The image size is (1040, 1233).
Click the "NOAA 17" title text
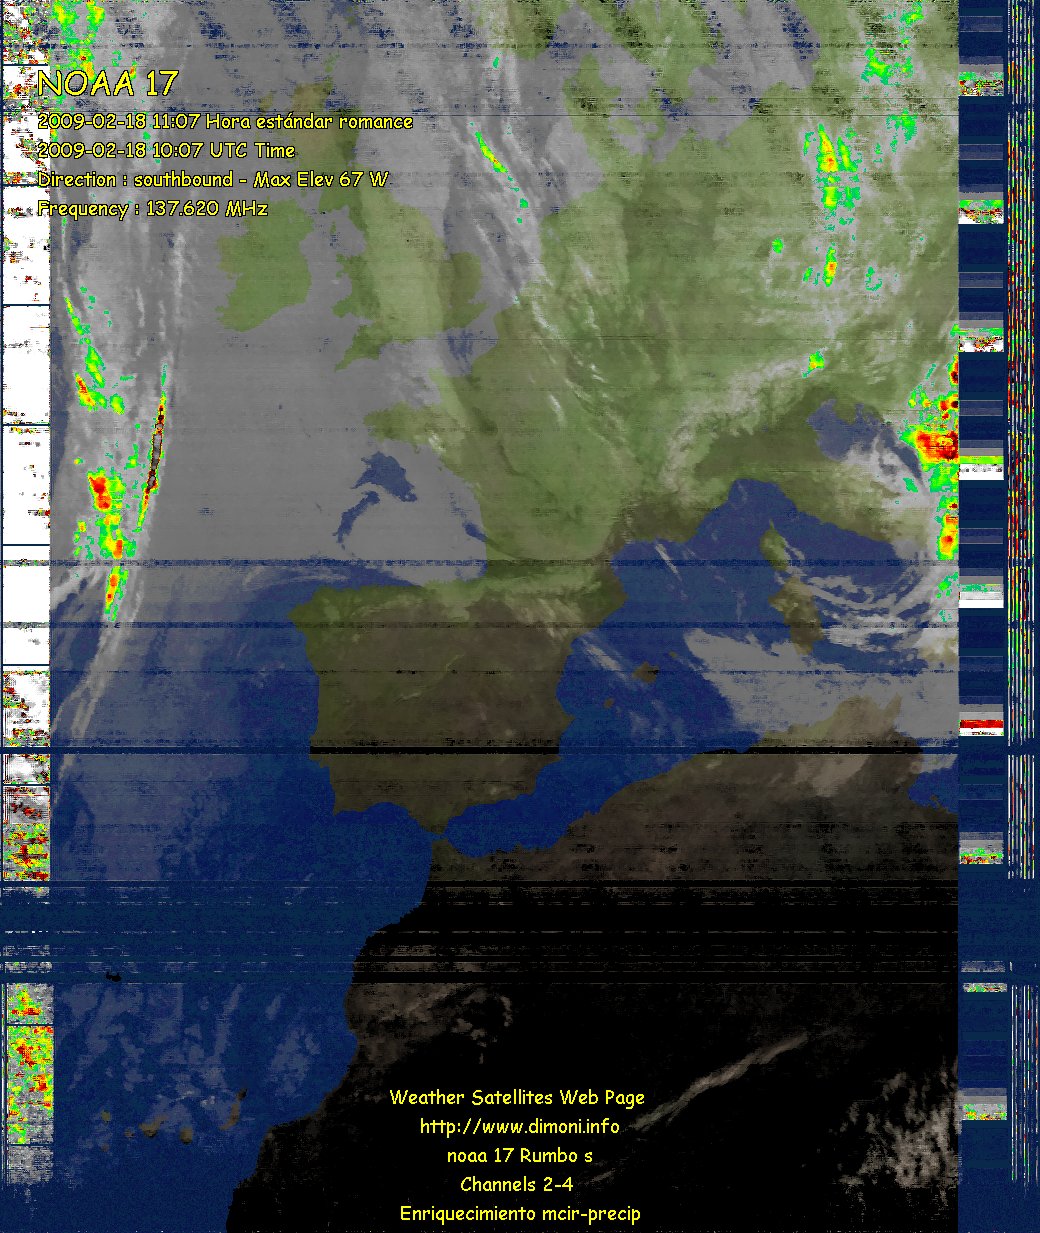click(x=107, y=82)
